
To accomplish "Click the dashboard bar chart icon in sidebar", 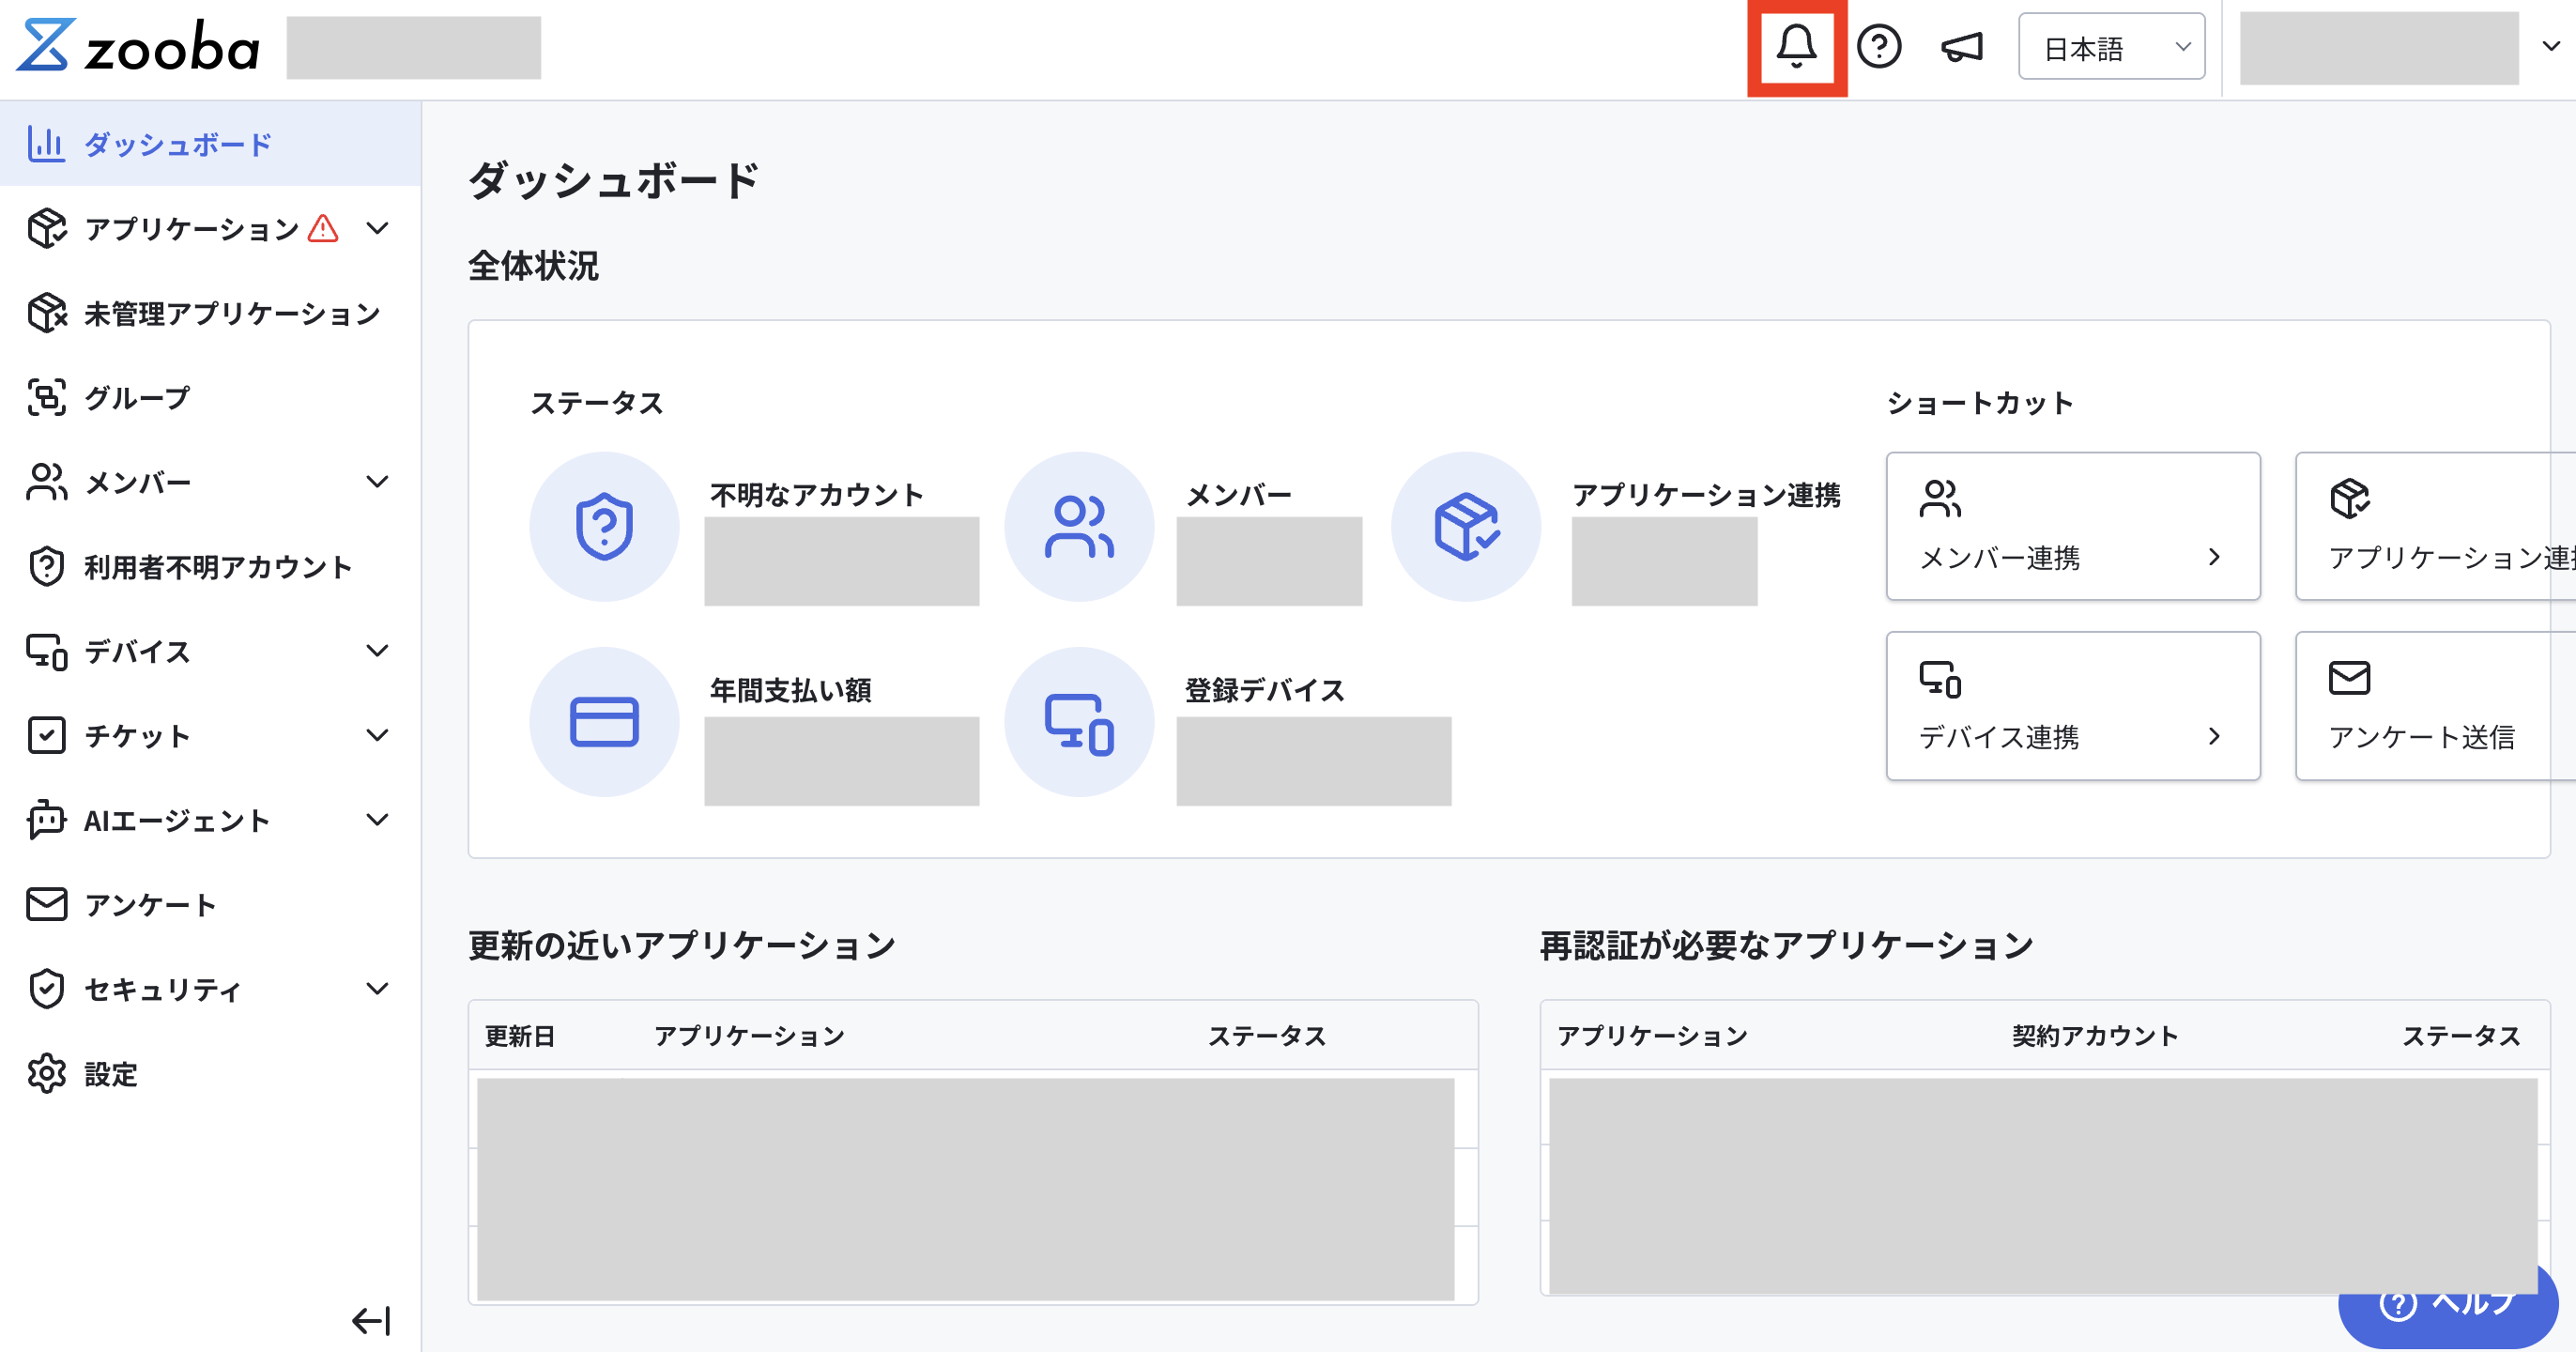I will tap(46, 144).
